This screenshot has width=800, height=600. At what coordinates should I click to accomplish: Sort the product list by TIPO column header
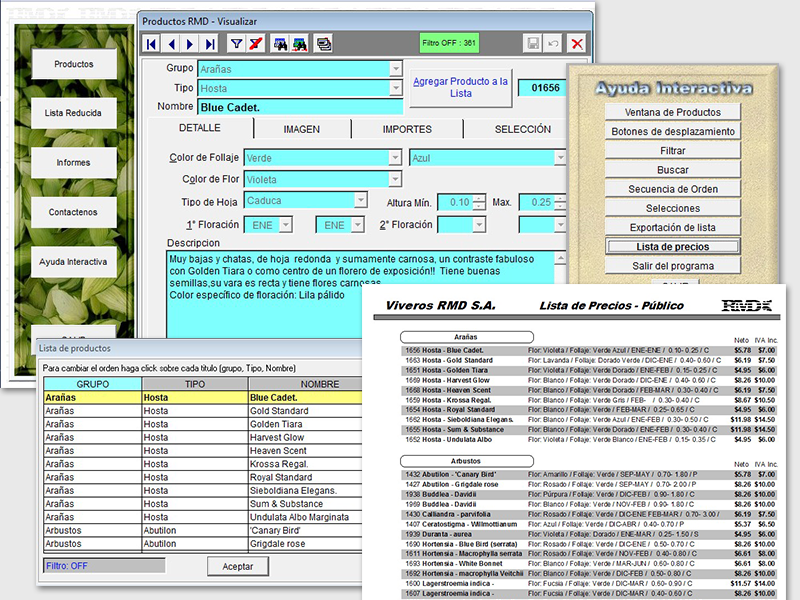click(x=195, y=384)
